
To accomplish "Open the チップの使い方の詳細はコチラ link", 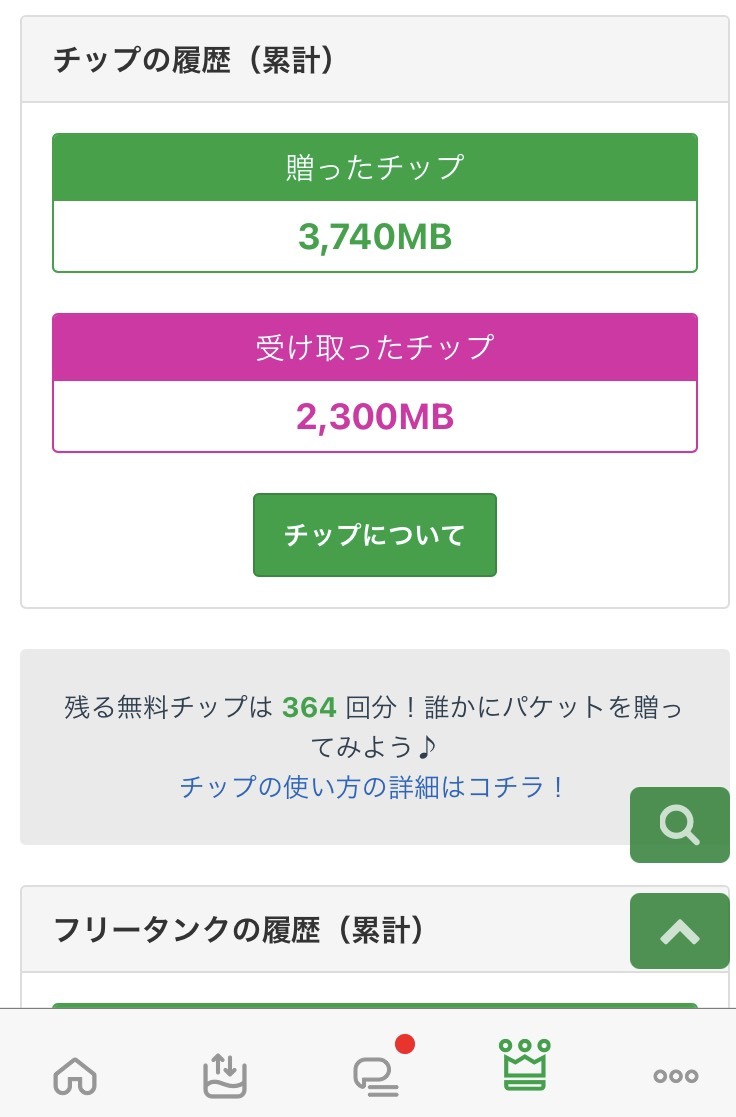I will [373, 787].
